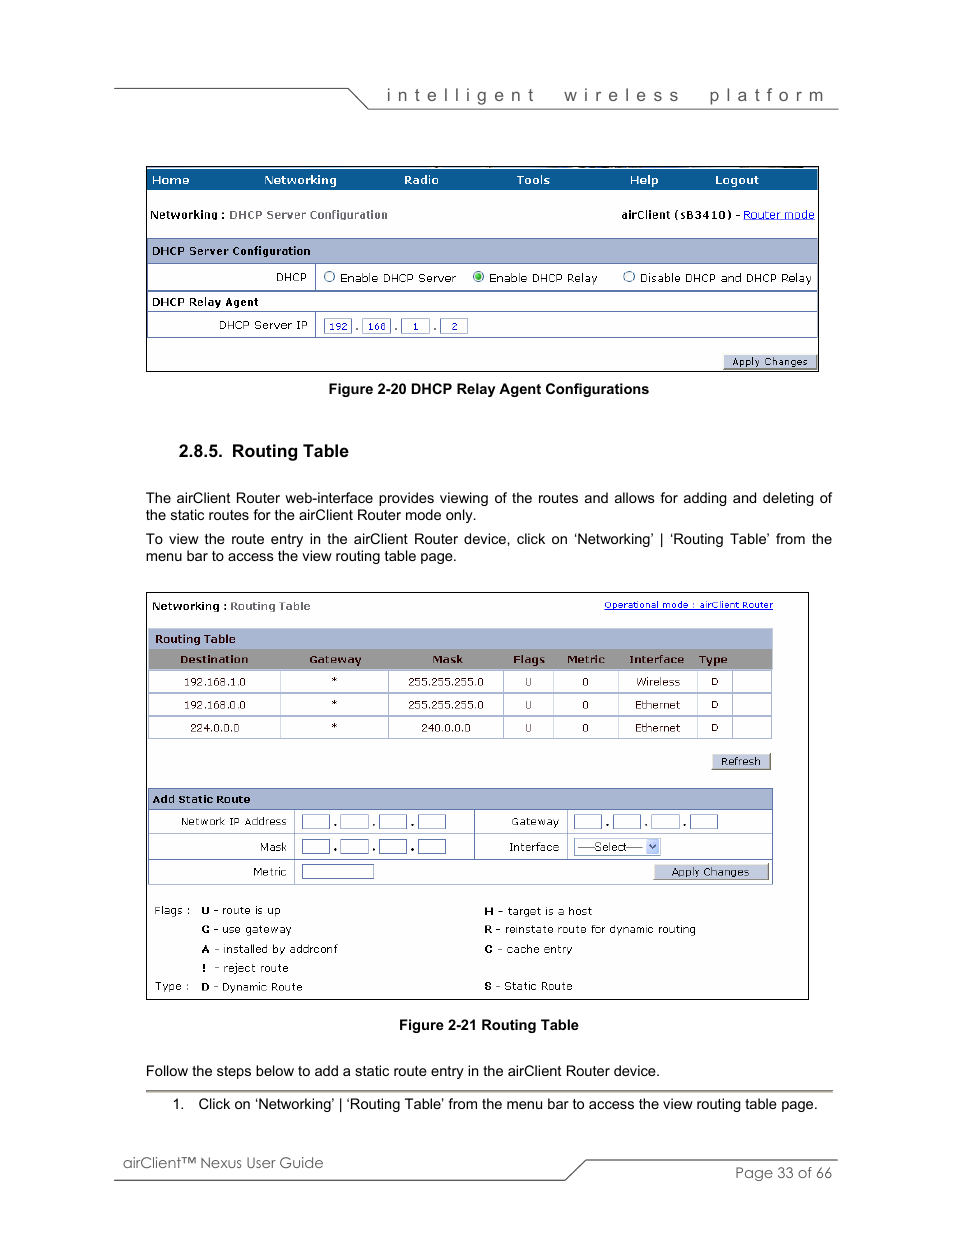Click third octet of static route Mask
Screen dimensions: 954x1235
click(x=393, y=847)
